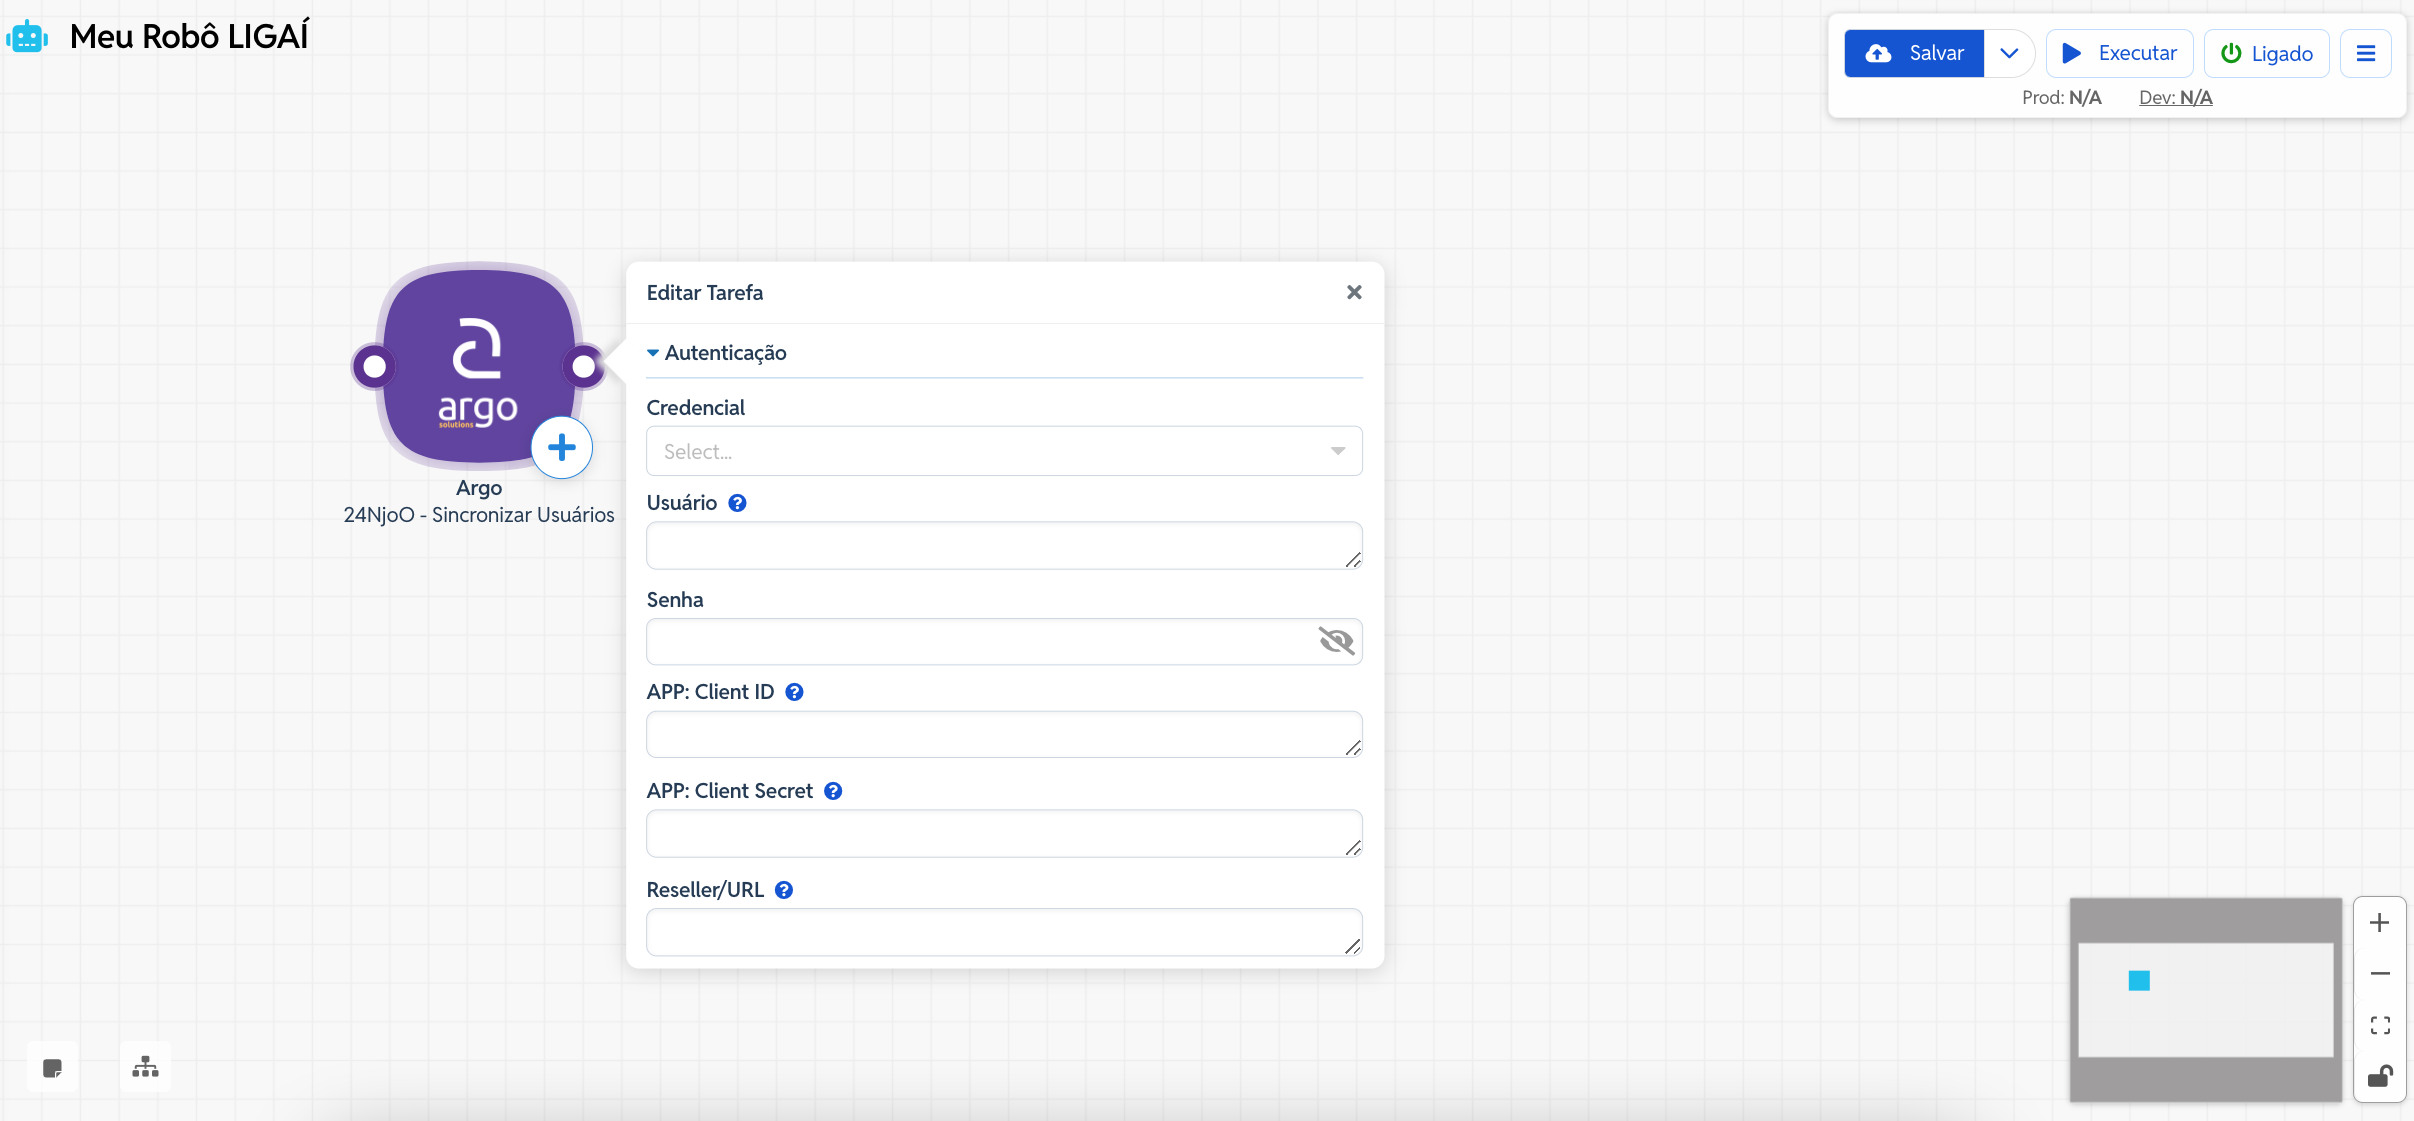Open help for APP: Client Secret
The height and width of the screenshot is (1121, 2414).
pyautogui.click(x=833, y=791)
